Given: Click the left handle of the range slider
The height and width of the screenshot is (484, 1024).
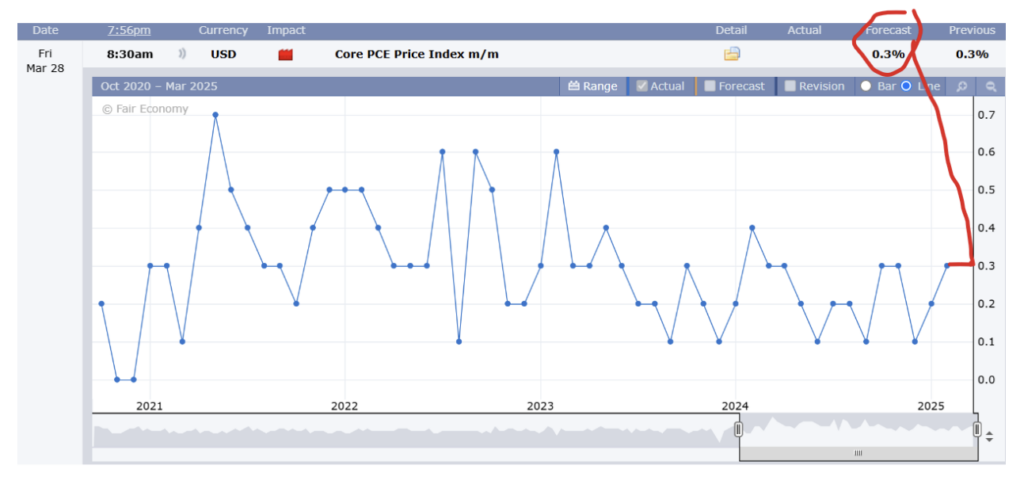Looking at the screenshot, I should click(739, 429).
